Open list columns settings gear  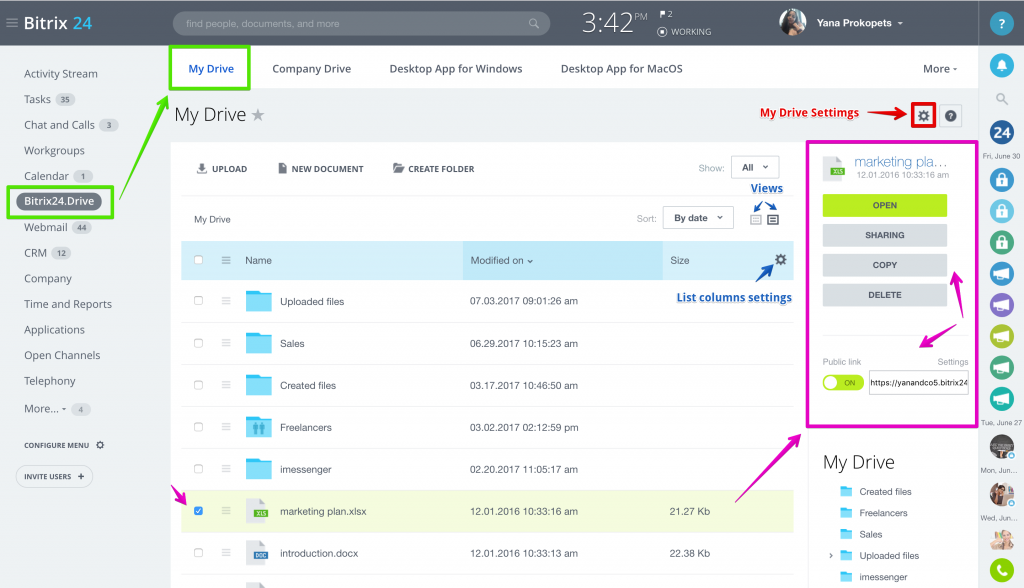click(780, 259)
